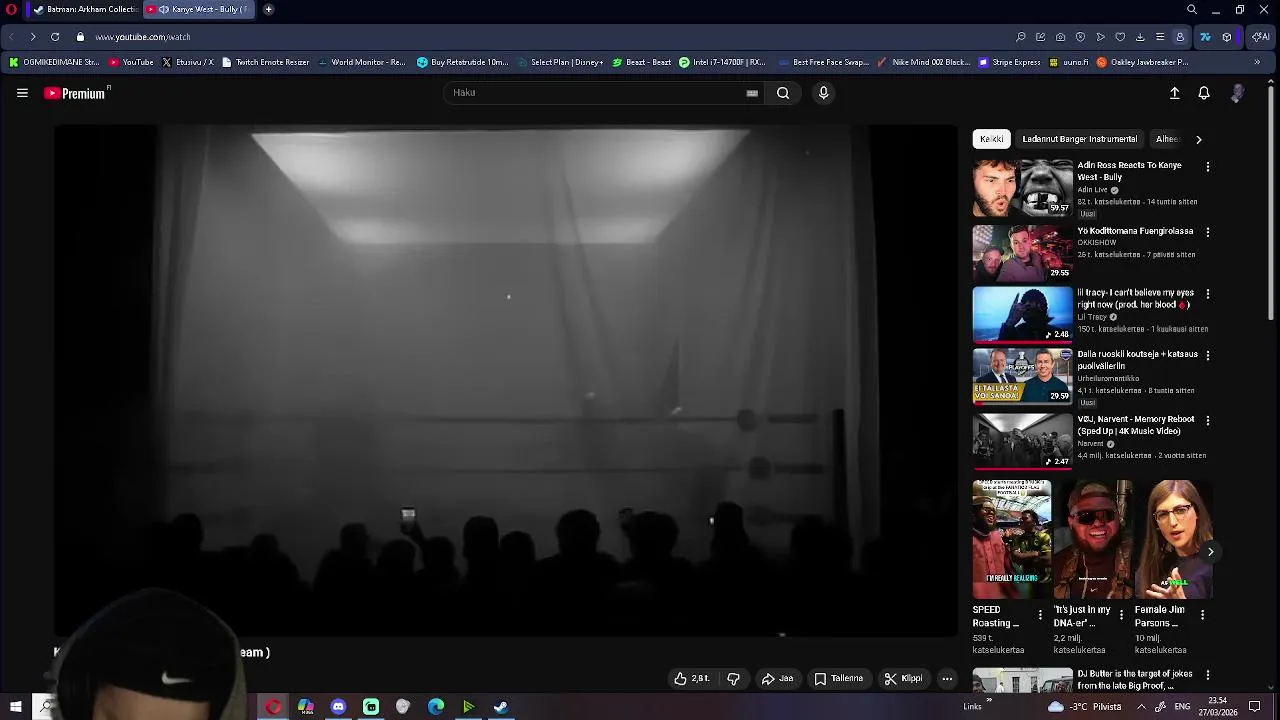Open Steam from the taskbar
Screen dimensions: 1280x720
[501, 707]
